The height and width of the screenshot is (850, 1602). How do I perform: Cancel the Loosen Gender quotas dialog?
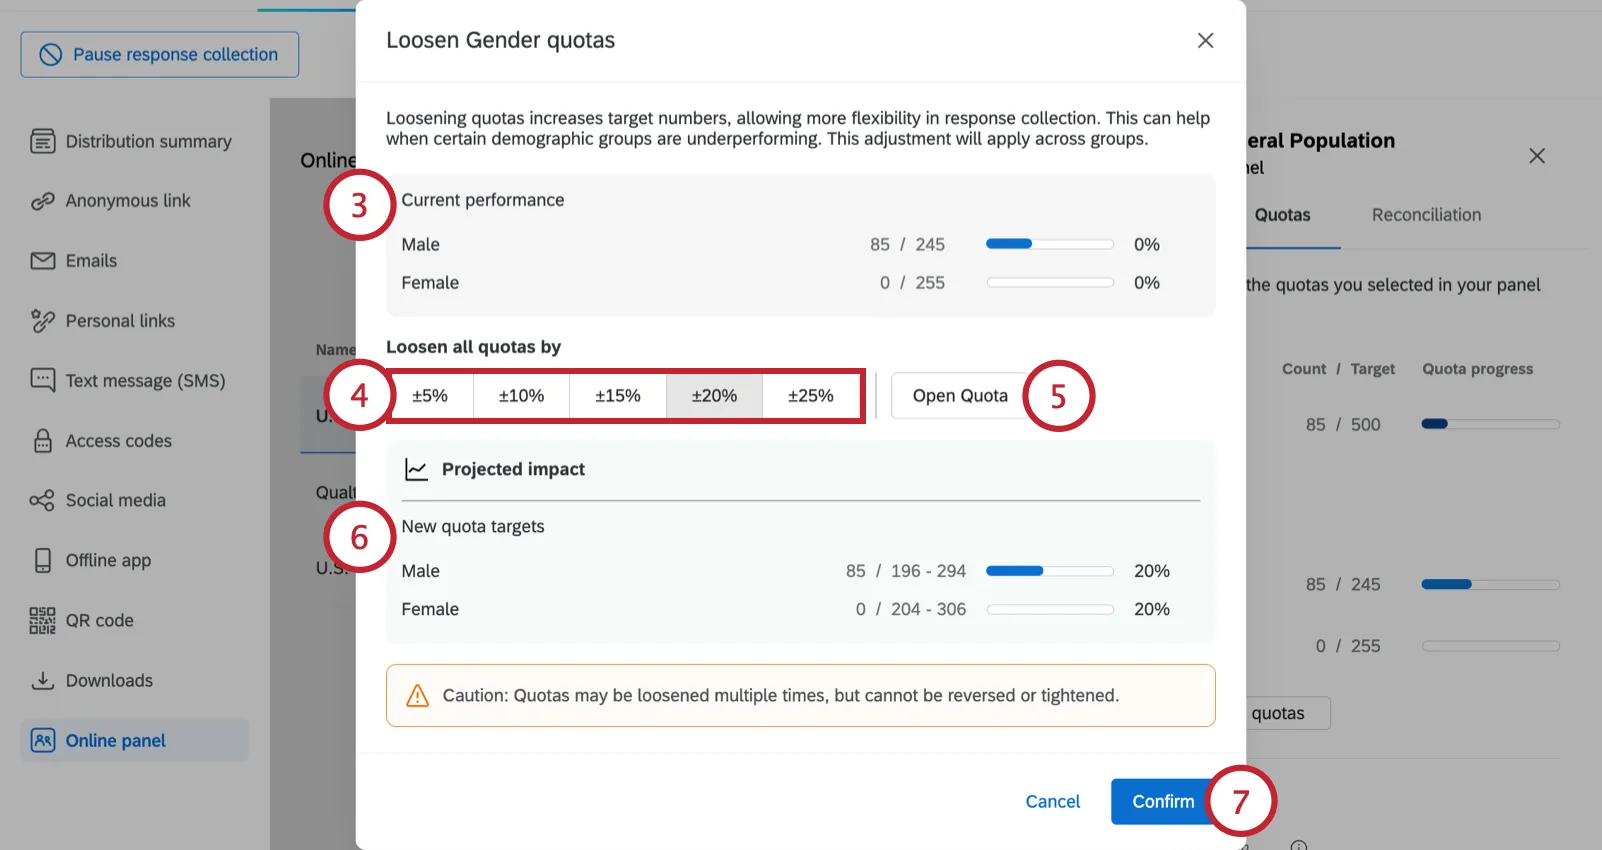[1052, 801]
